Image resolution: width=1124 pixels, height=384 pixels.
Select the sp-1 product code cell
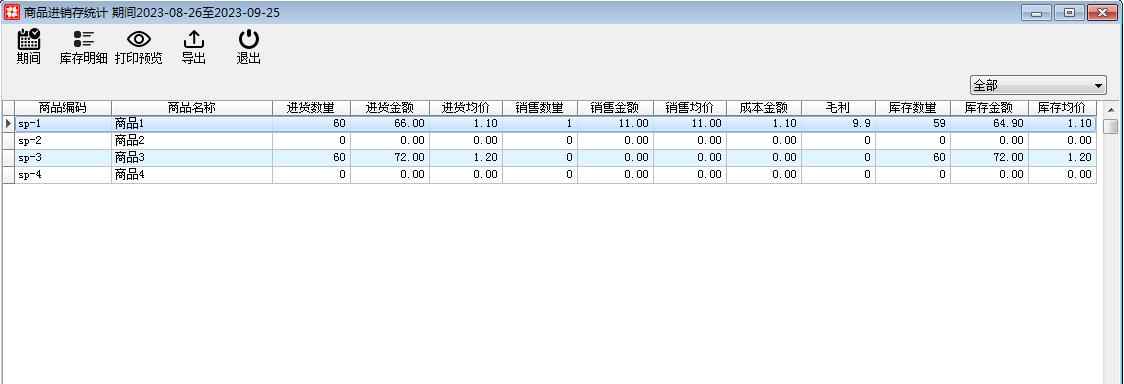point(63,123)
